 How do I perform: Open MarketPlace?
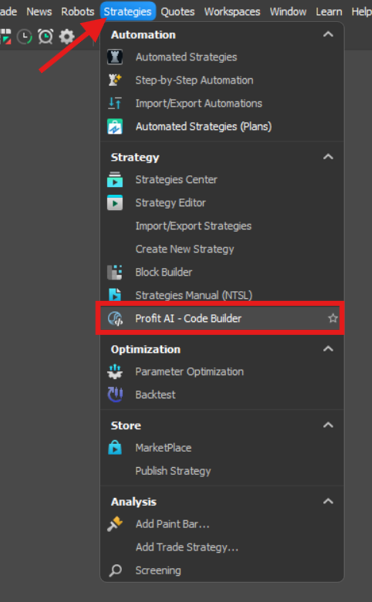pos(222,448)
